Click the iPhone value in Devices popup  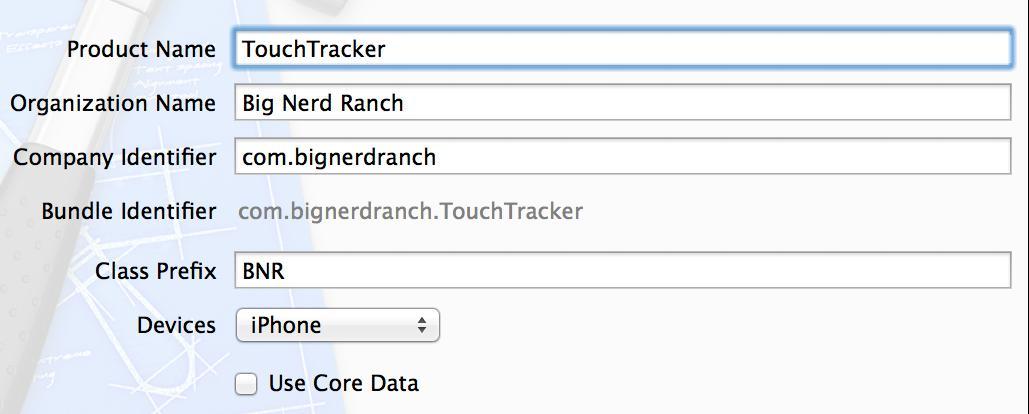pyautogui.click(x=286, y=325)
